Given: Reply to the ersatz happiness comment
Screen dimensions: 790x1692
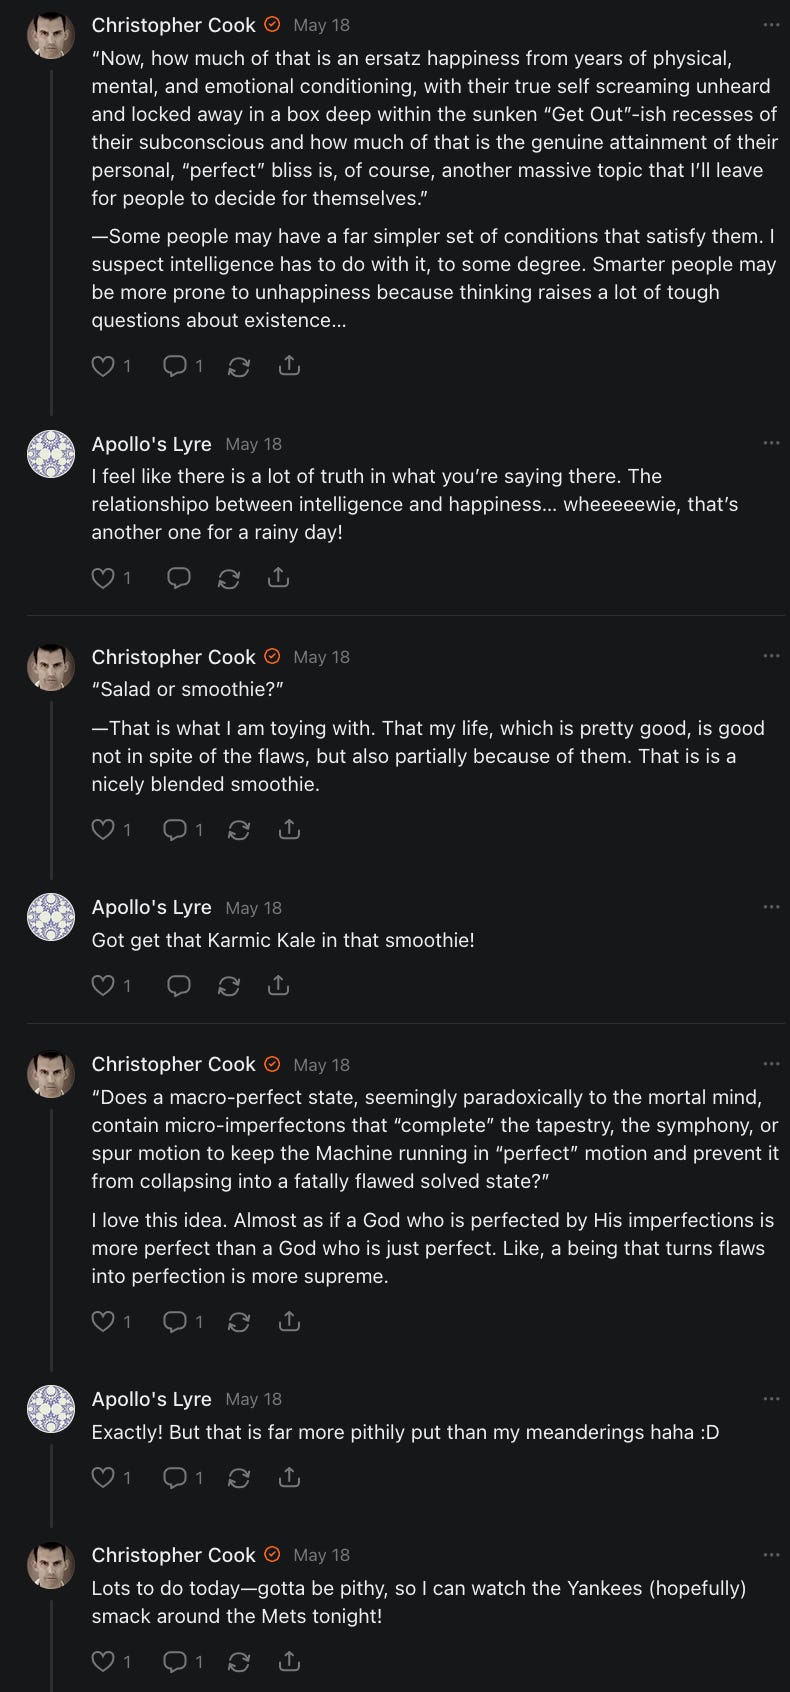Looking at the screenshot, I should [x=175, y=366].
